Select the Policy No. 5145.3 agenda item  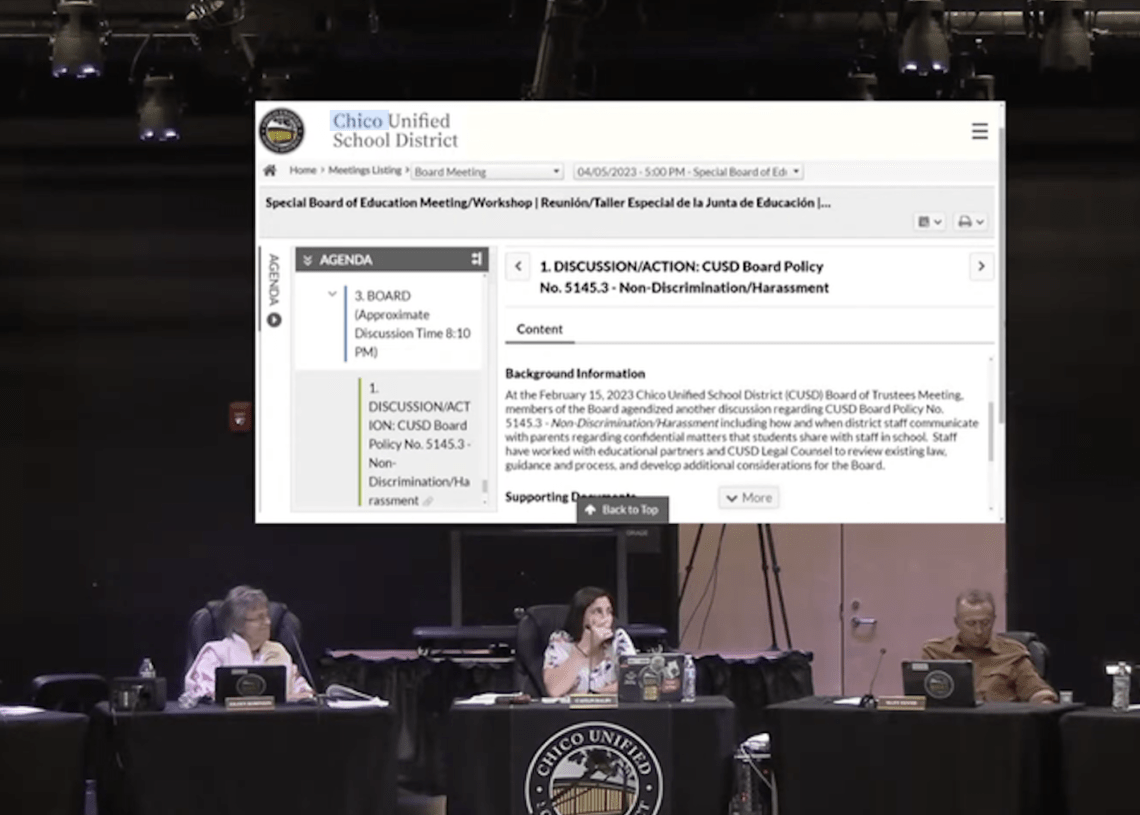point(420,443)
